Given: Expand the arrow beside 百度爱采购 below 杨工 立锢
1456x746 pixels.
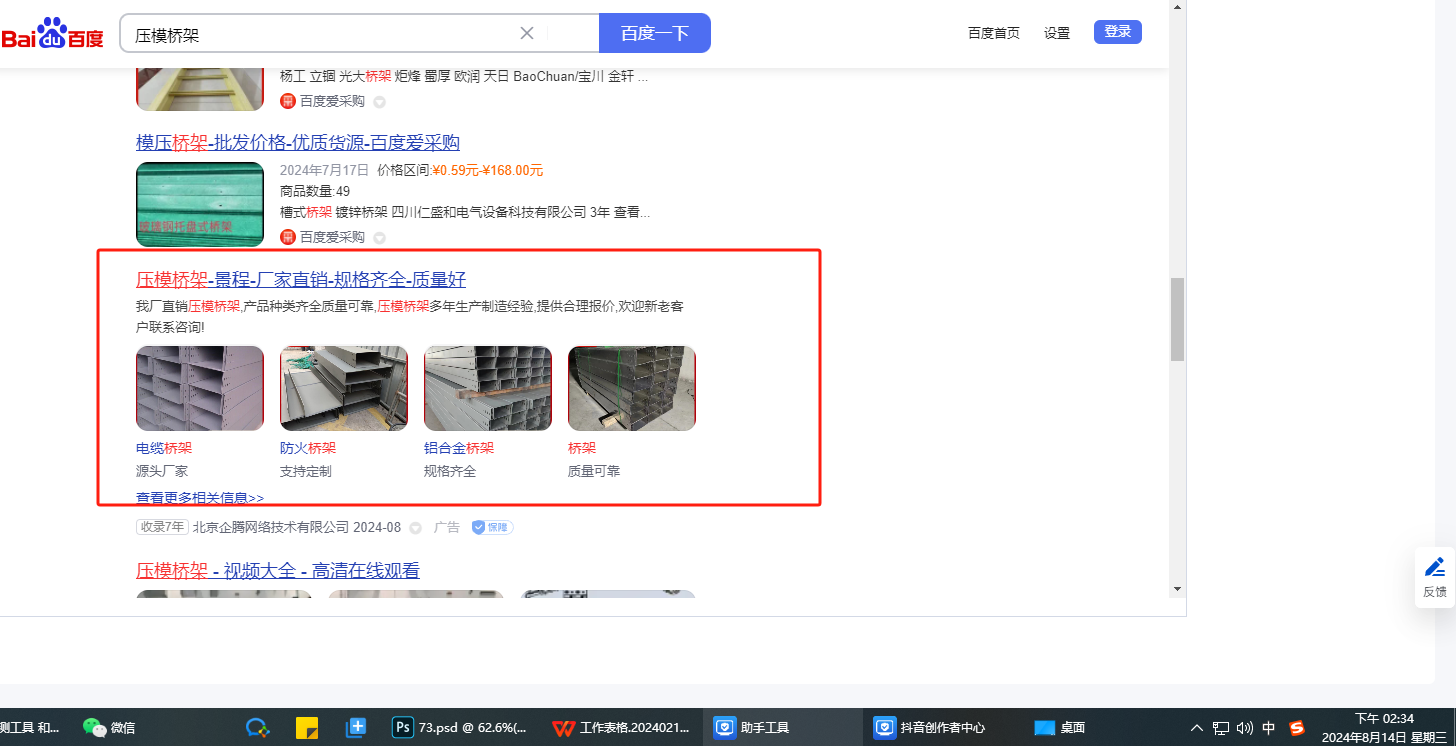Looking at the screenshot, I should tap(379, 102).
